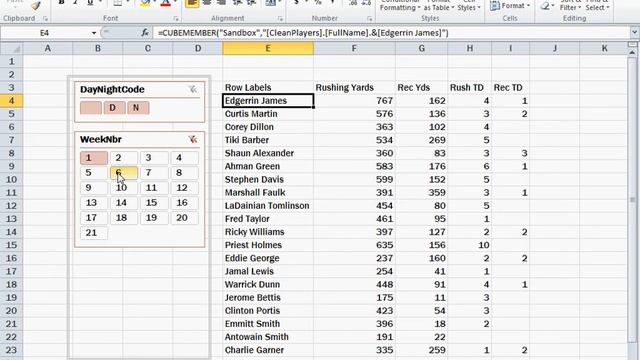Viewport: 640px width, 360px height.
Task: Click the WeekNbr slicer title
Action: coord(101,140)
